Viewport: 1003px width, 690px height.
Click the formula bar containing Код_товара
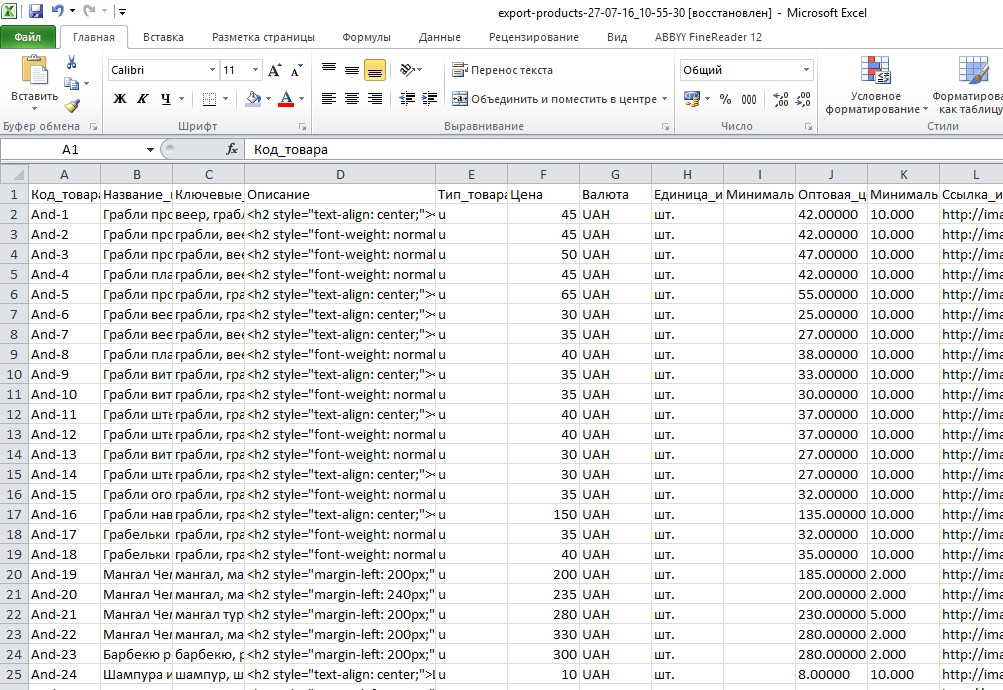(623, 150)
